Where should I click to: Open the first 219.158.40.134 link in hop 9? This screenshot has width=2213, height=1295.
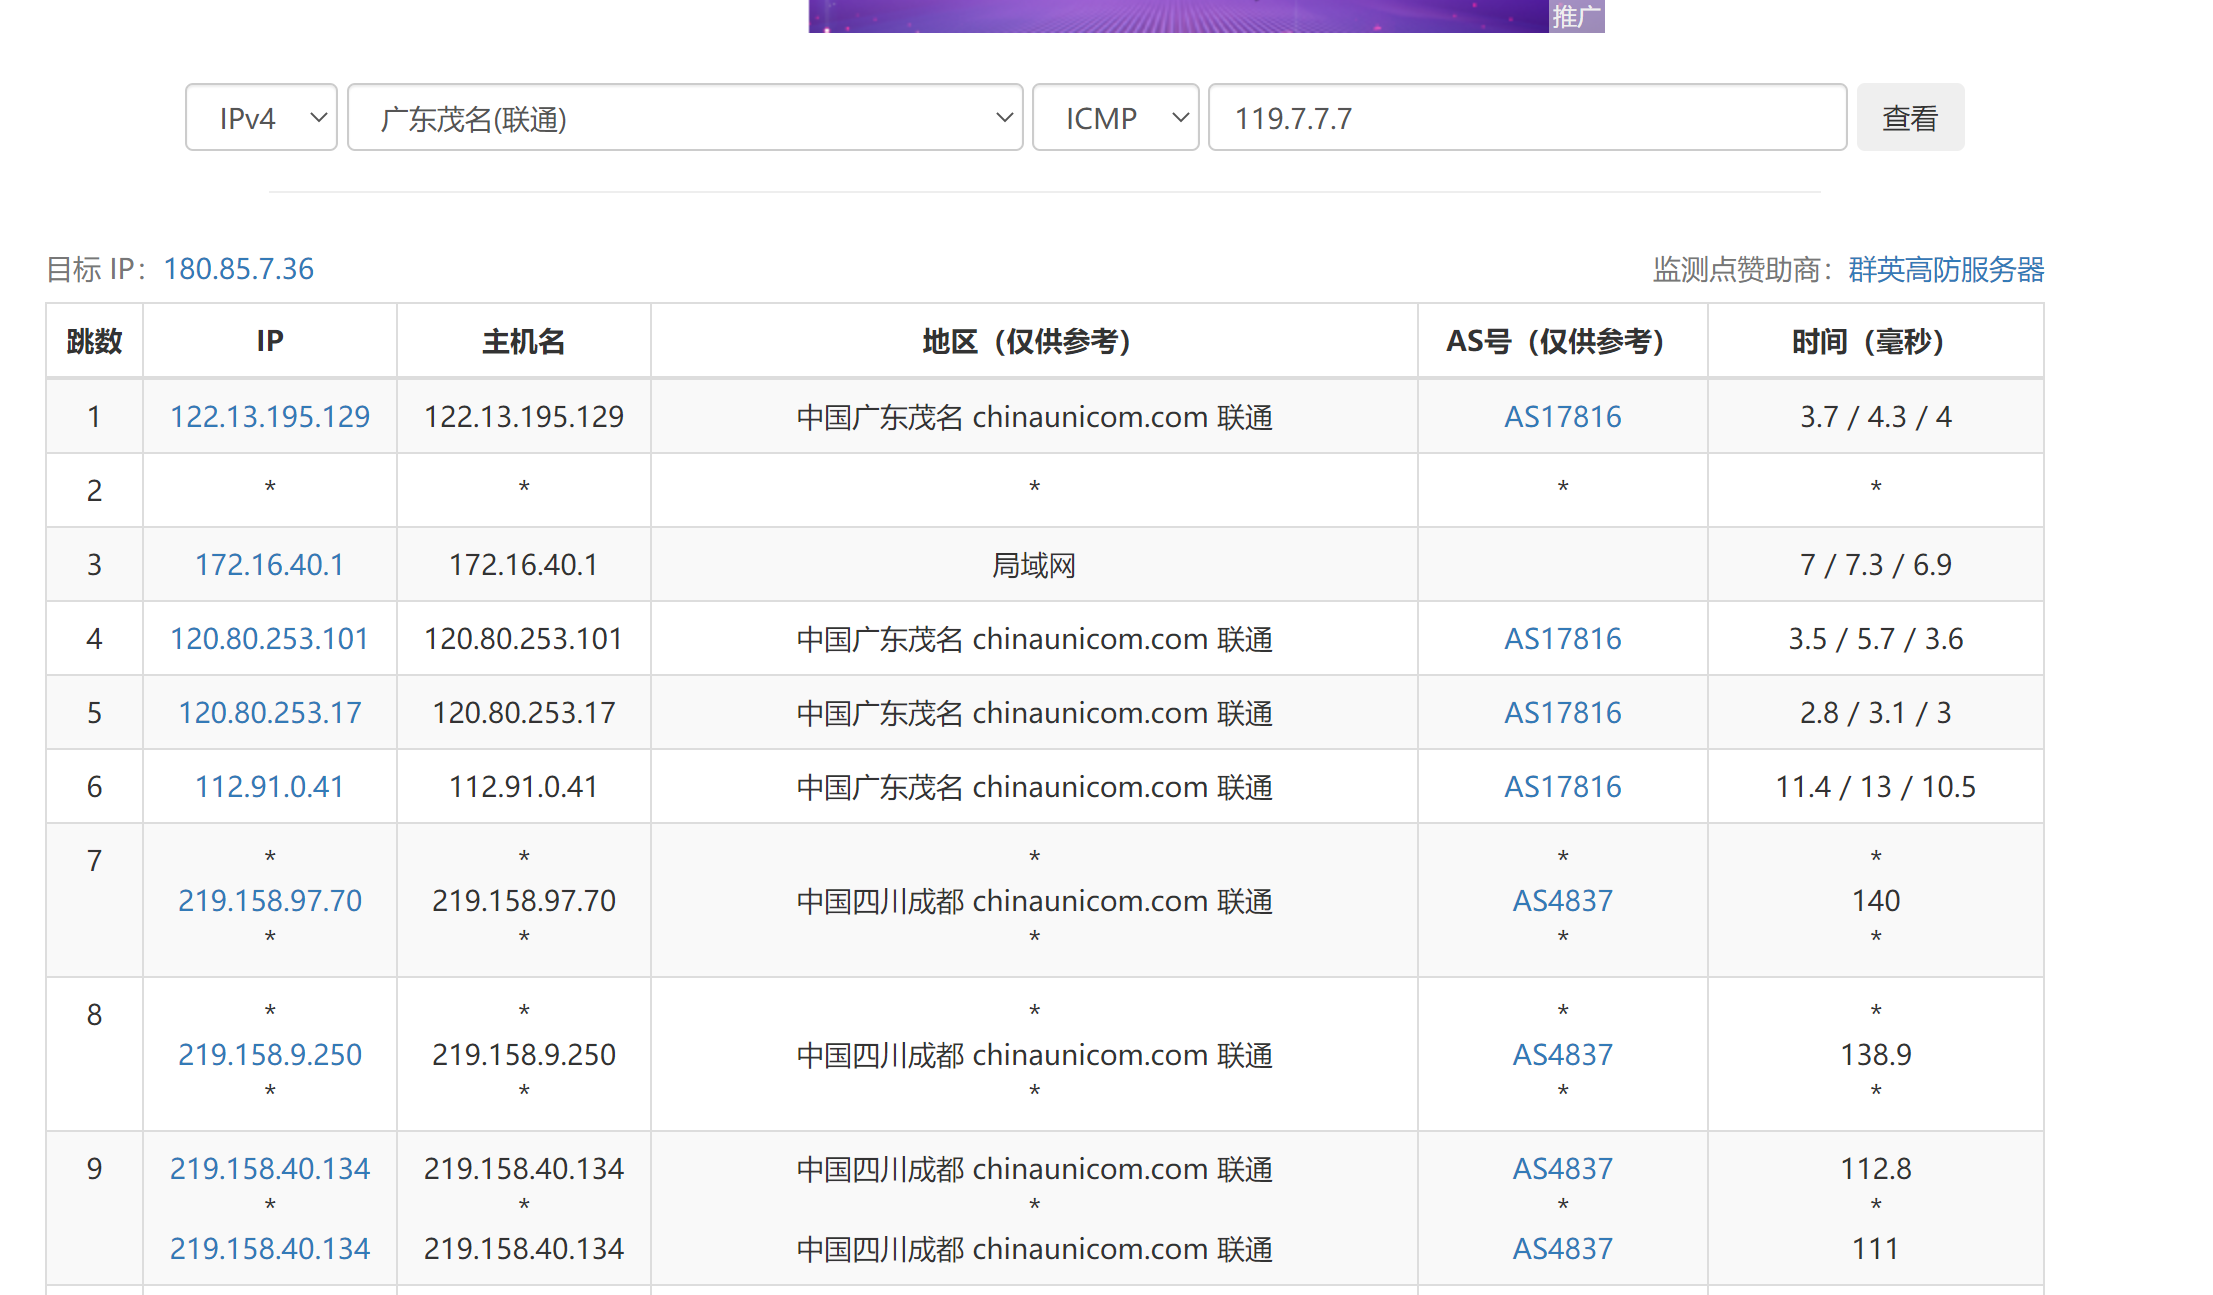click(270, 1168)
